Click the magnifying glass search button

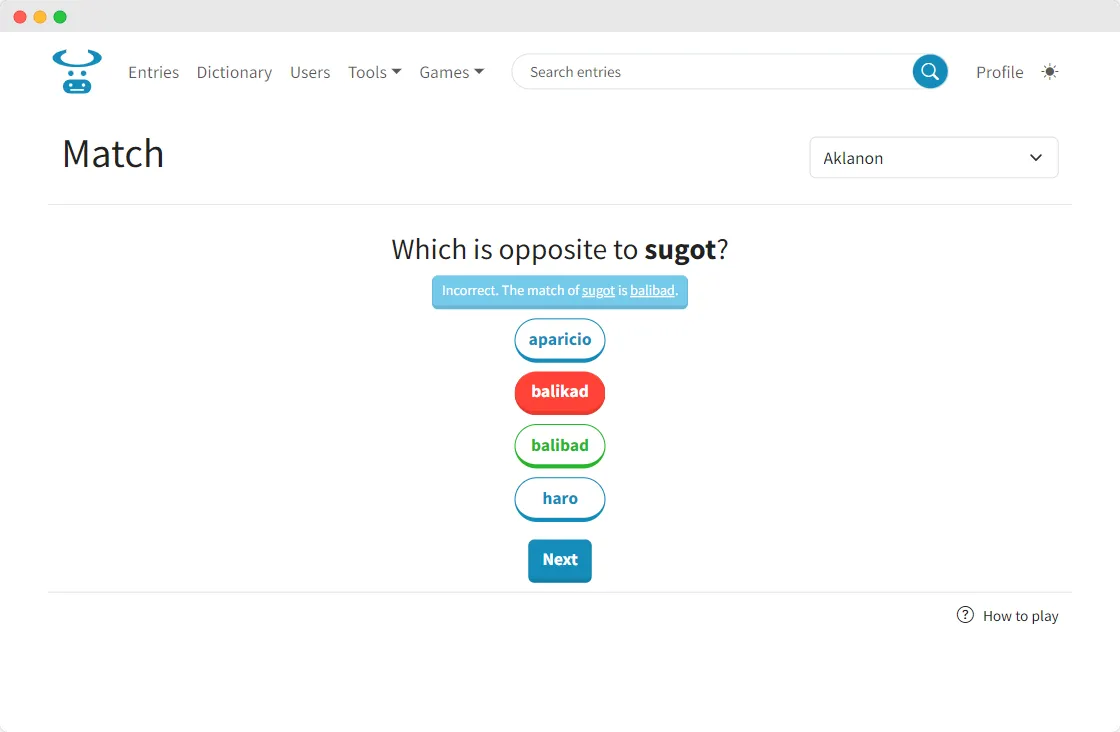(x=929, y=71)
